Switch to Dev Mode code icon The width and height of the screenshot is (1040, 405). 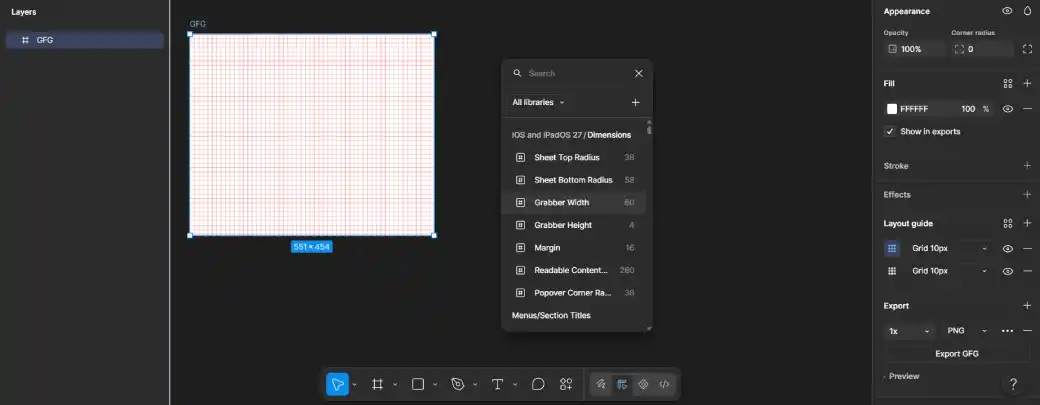[664, 384]
